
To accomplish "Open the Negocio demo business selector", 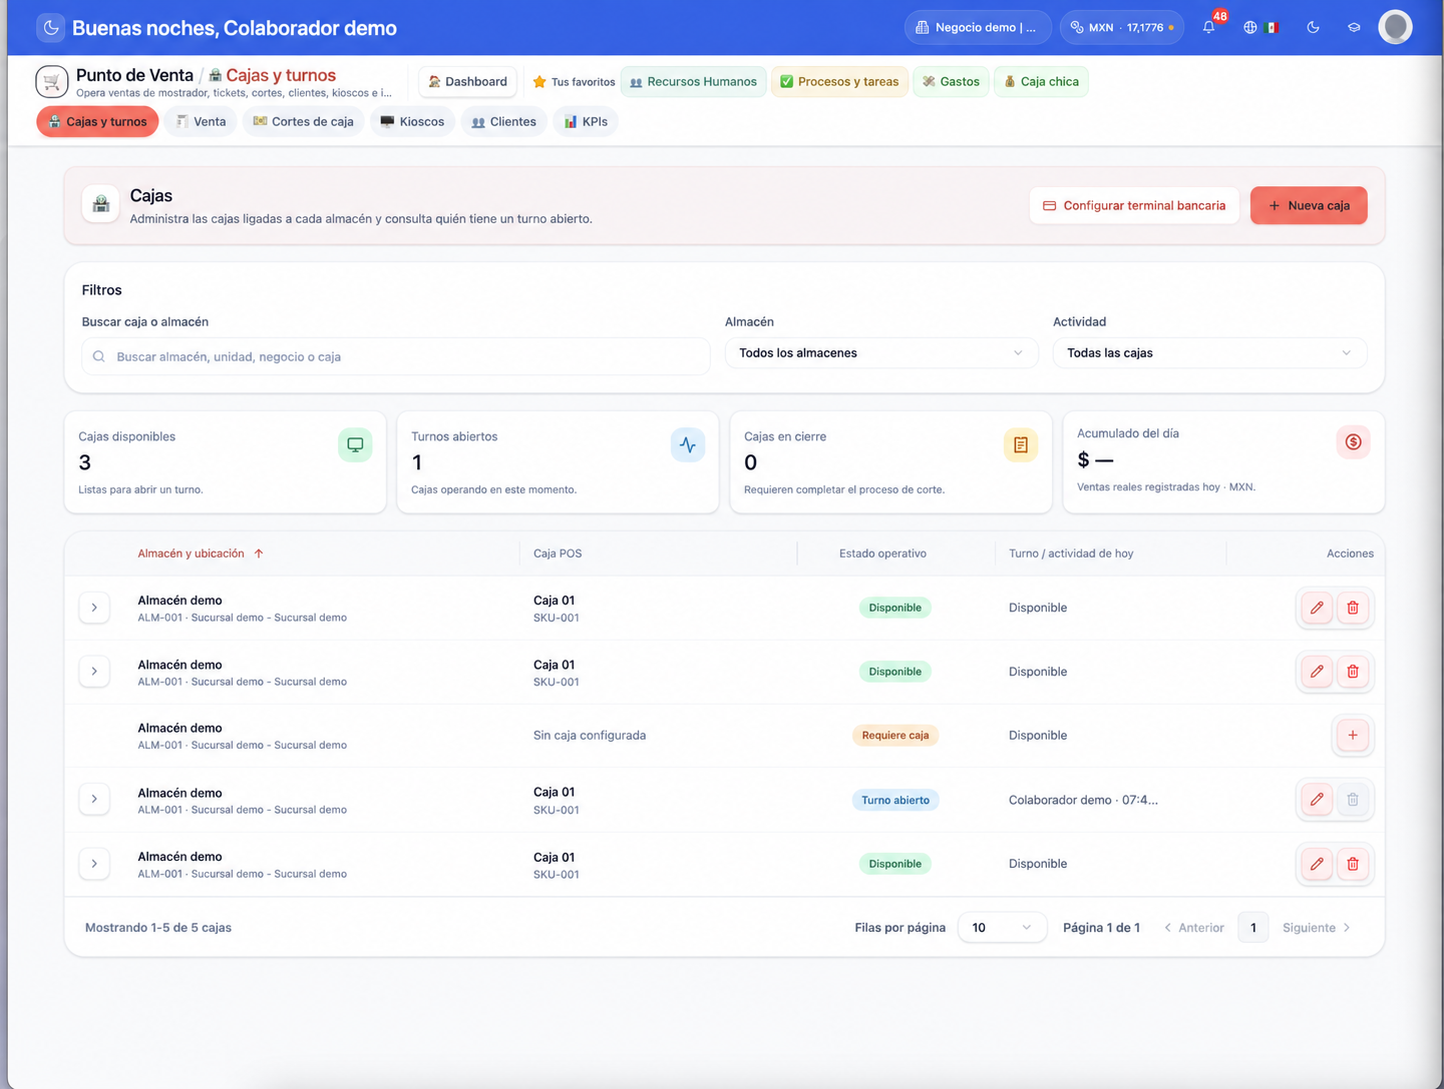I will click(978, 27).
